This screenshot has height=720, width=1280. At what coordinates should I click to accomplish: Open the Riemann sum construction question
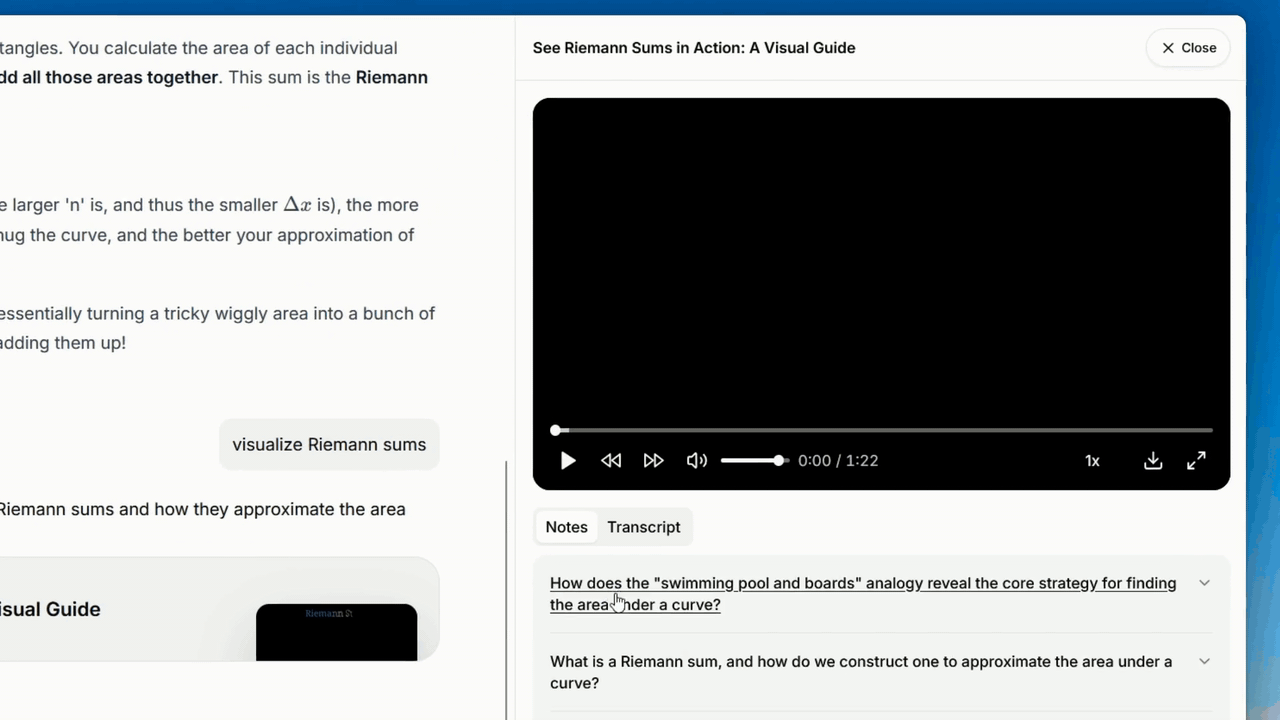point(860,672)
